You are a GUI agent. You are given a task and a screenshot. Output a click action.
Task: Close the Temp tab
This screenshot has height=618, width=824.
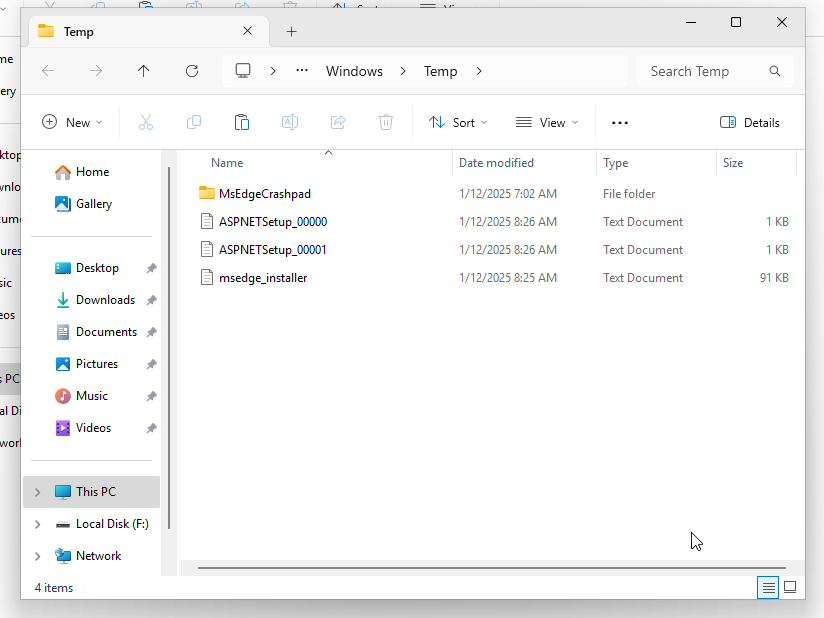[248, 32]
